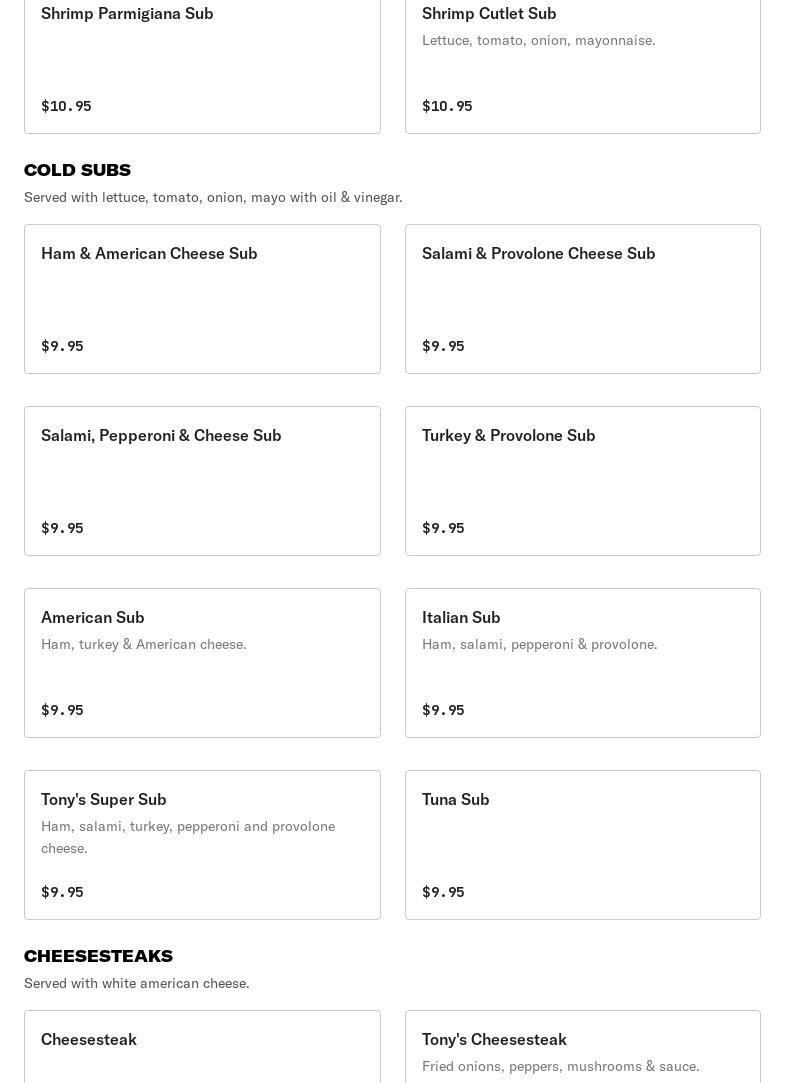Pick the Turkey & Provolone Sub
The height and width of the screenshot is (1083, 785).
click(582, 480)
